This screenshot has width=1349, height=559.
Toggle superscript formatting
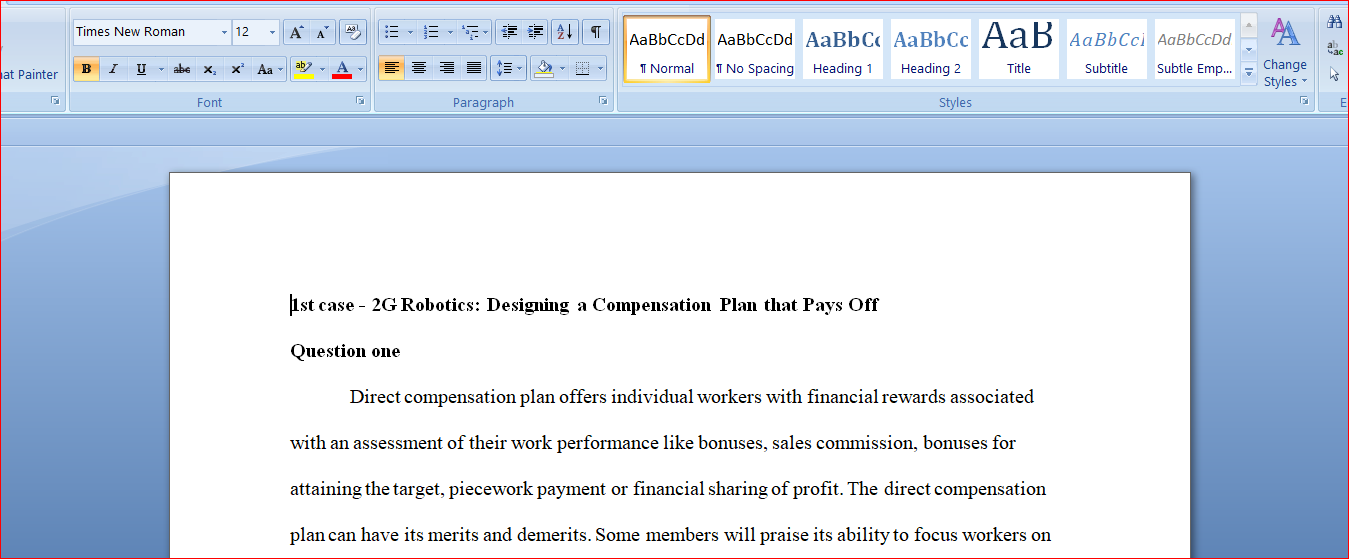click(x=237, y=69)
